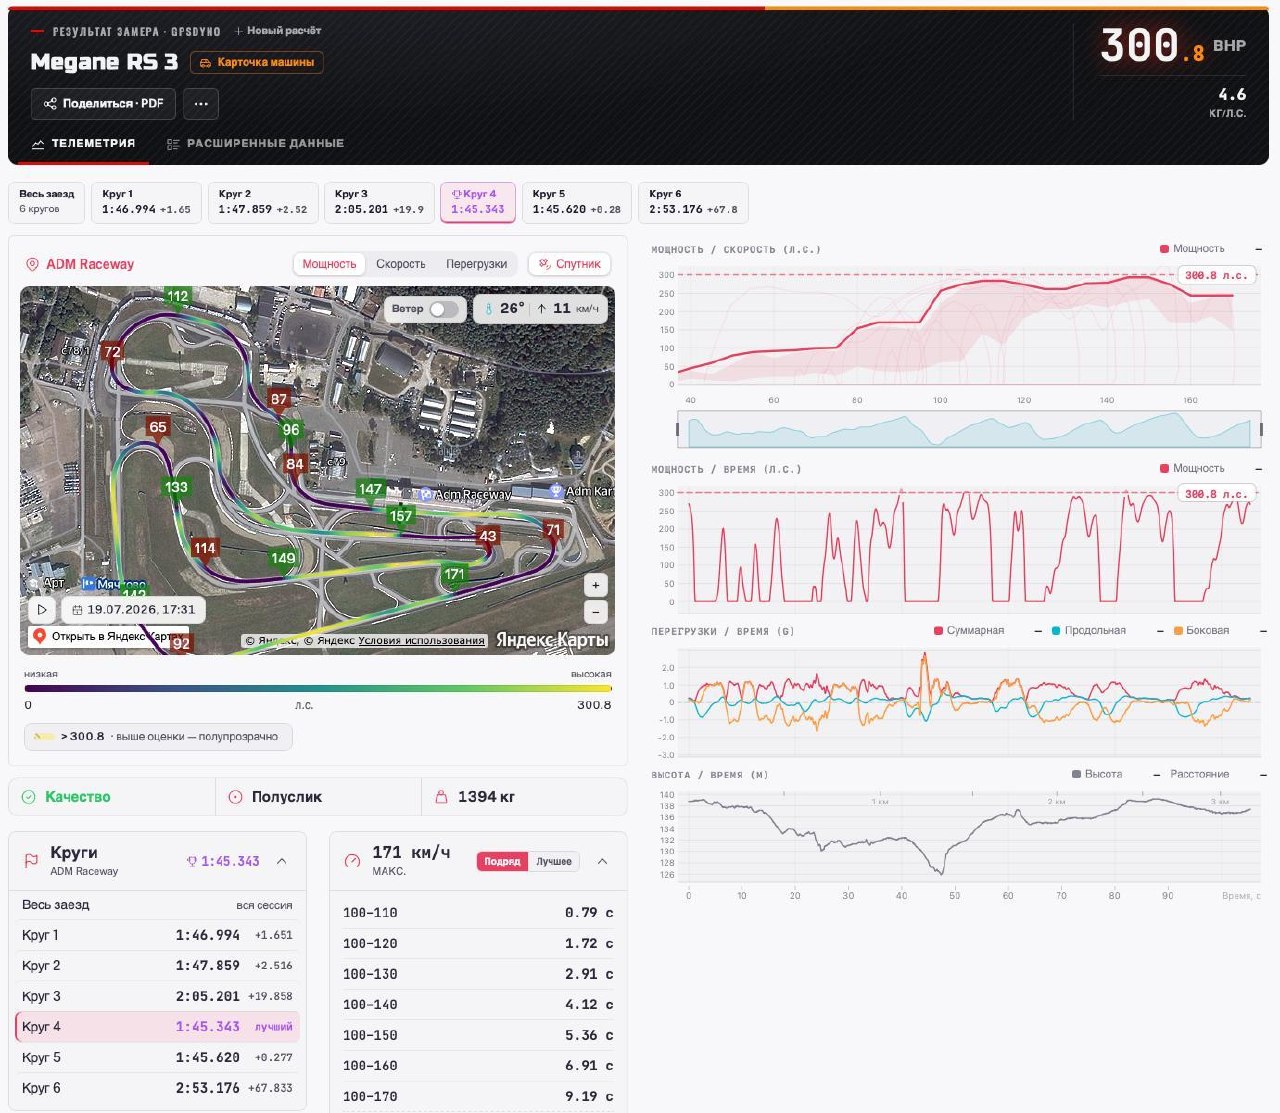Screen dimensions: 1280x1113
Task: Zoom in on the map with plus
Action: (x=596, y=585)
